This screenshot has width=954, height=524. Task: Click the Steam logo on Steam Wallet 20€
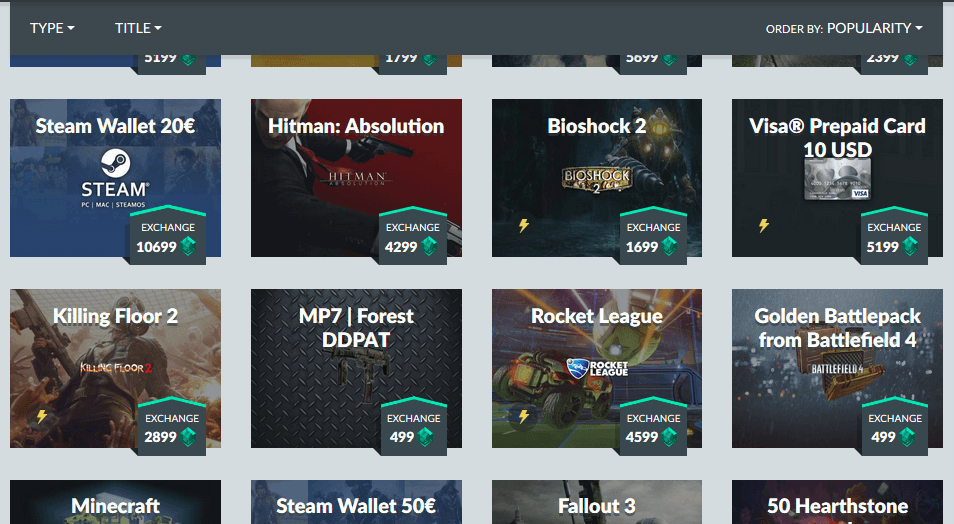115,164
